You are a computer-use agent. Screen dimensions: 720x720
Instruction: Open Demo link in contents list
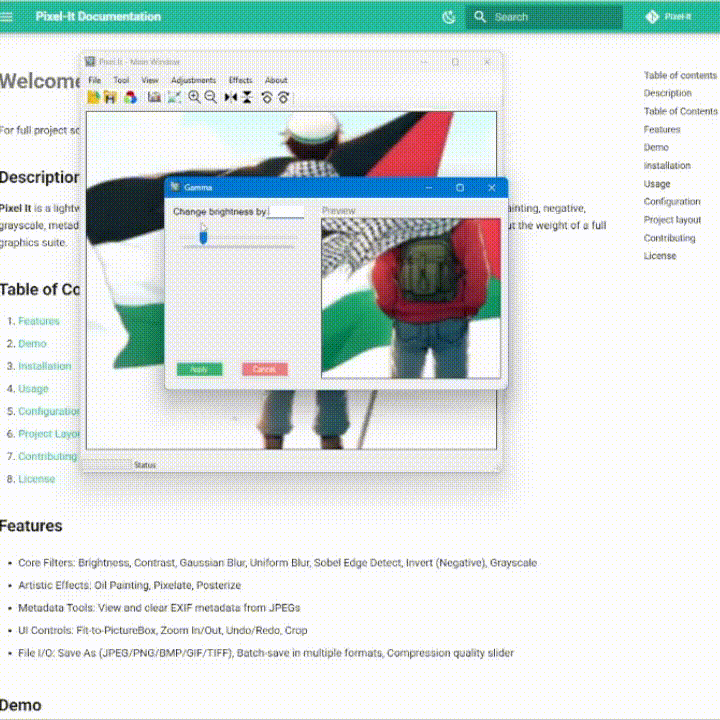pos(32,343)
